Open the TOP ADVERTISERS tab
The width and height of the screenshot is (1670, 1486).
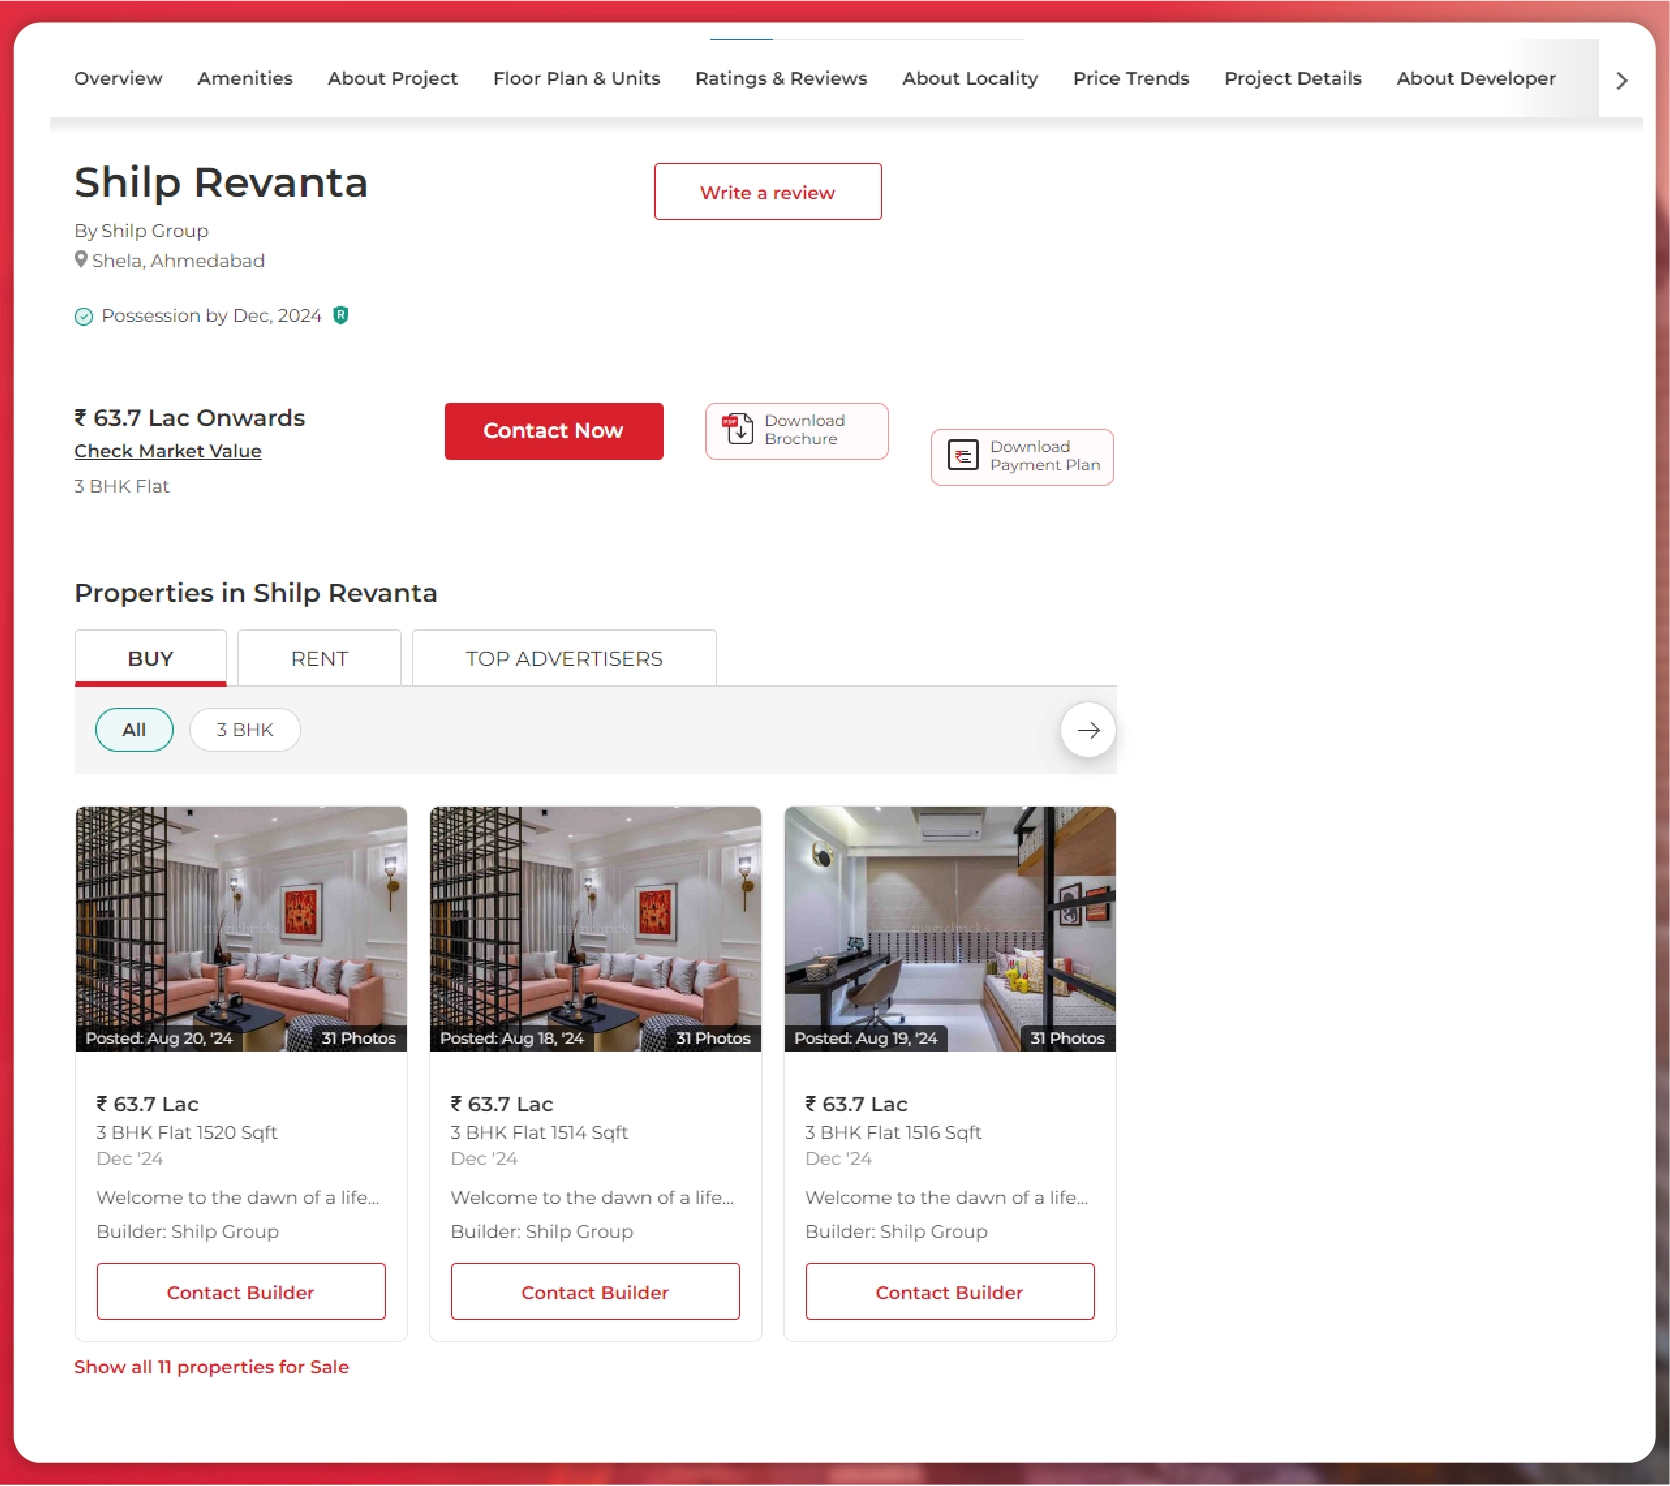tap(564, 658)
